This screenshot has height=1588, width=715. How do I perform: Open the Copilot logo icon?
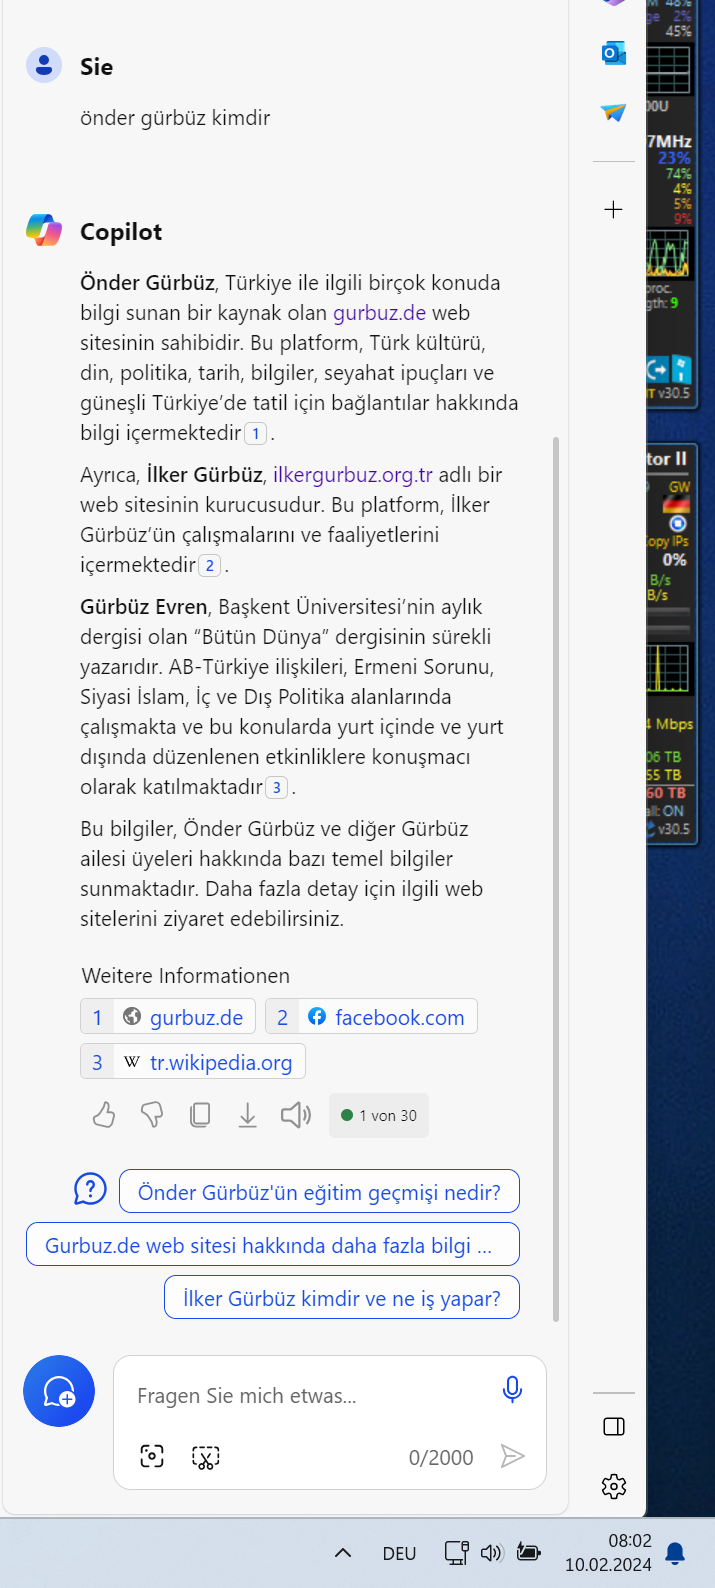click(x=44, y=231)
